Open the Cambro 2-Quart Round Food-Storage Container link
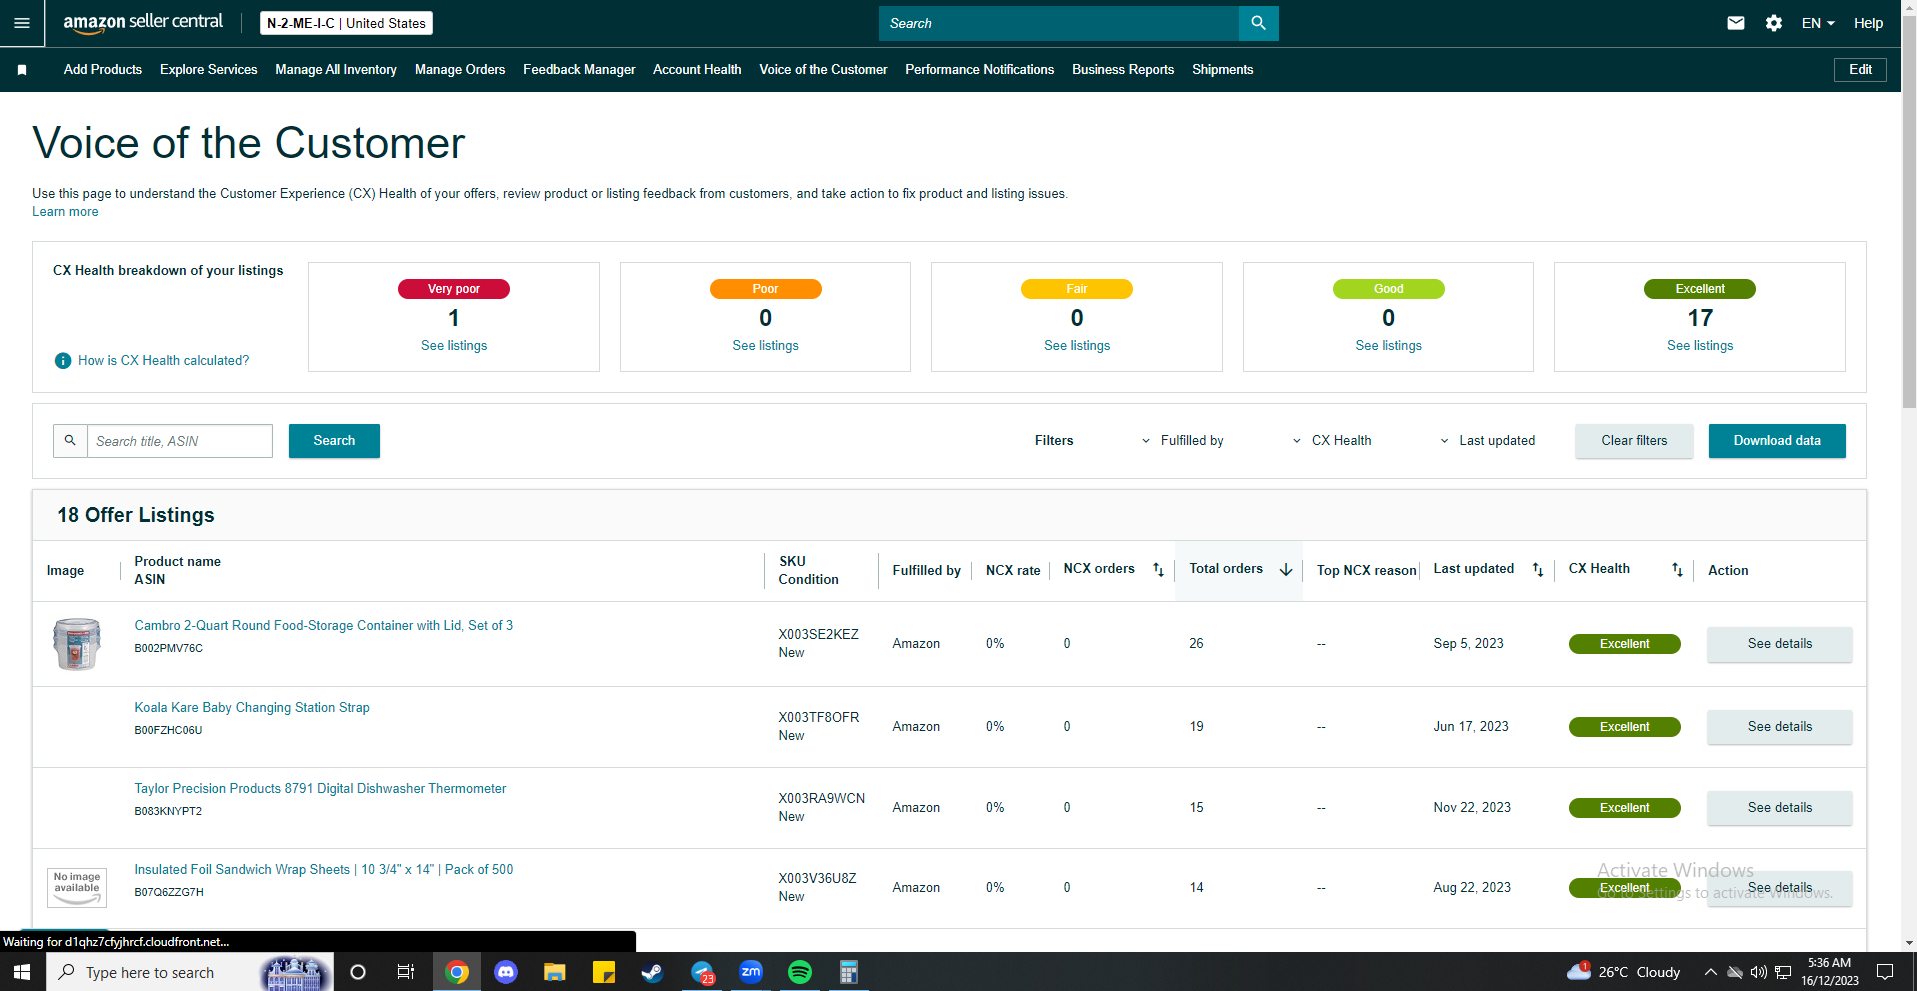The height and width of the screenshot is (991, 1917). click(324, 626)
